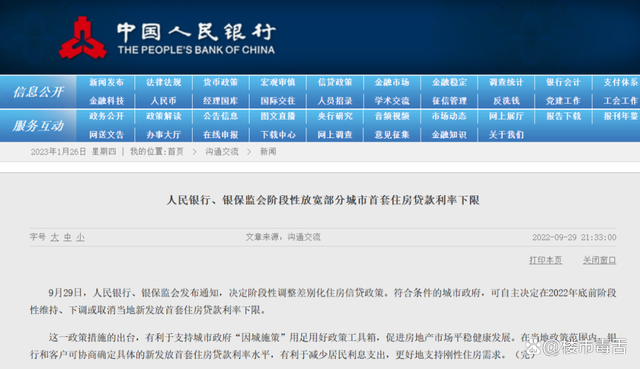The width and height of the screenshot is (640, 369).
Task: Open 市场动态 menu item
Action: pos(449,116)
